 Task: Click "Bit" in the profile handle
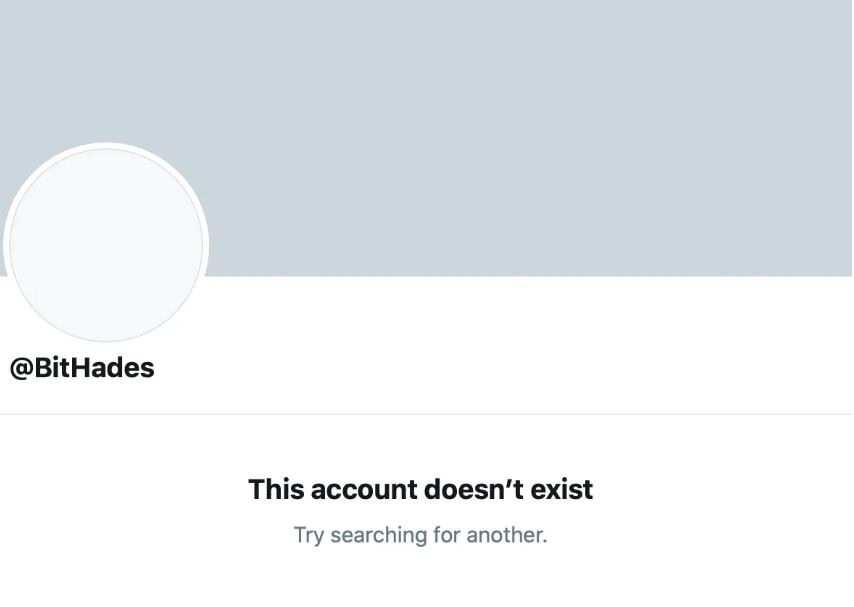coord(52,368)
